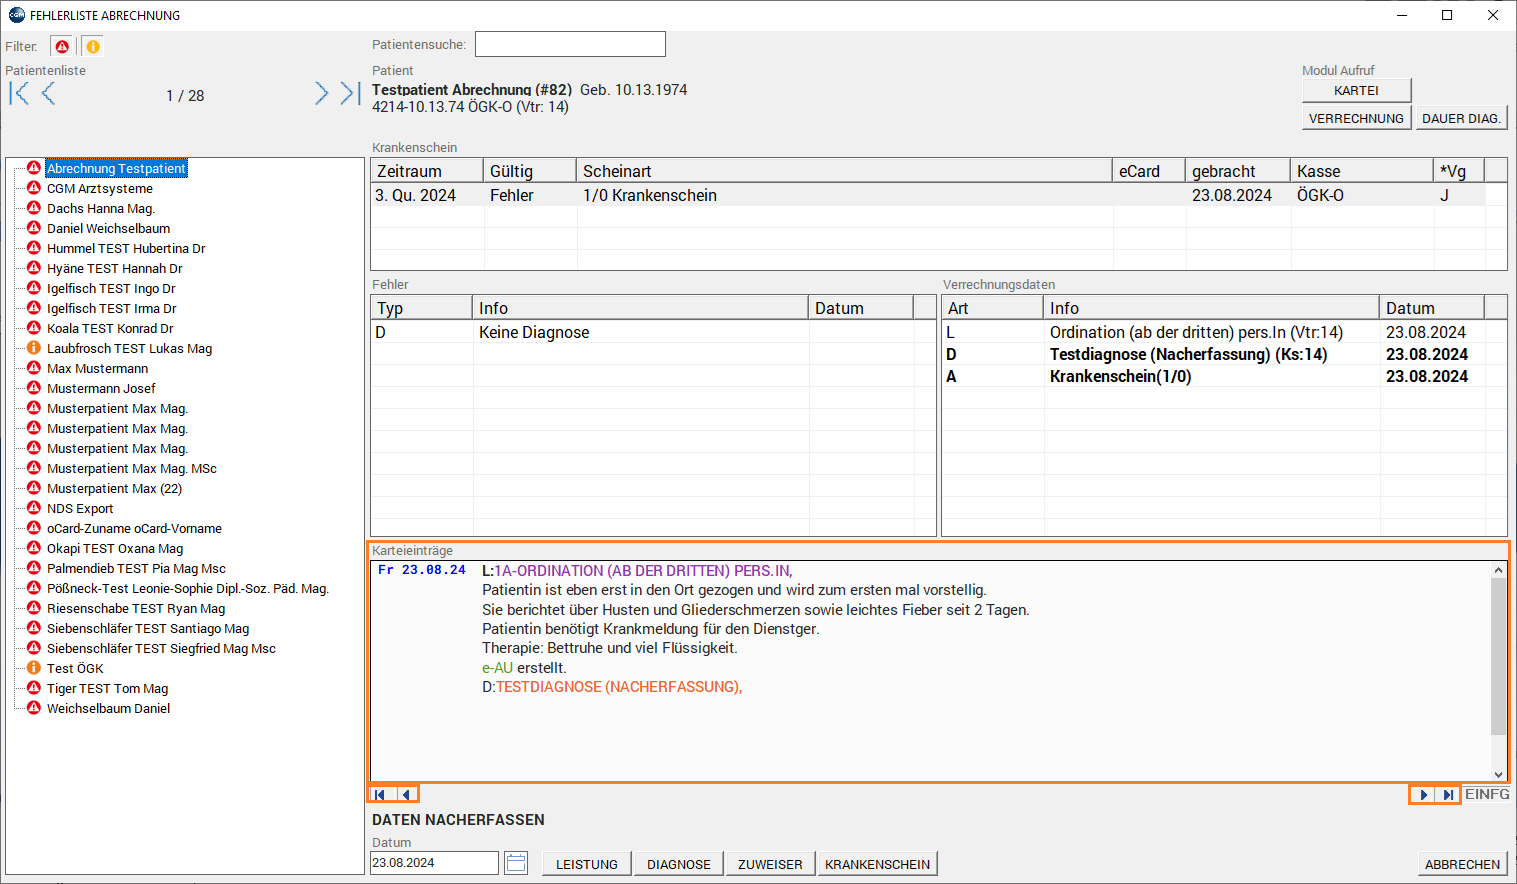Click the Patientensuche search field
This screenshot has width=1517, height=884.
tap(569, 44)
